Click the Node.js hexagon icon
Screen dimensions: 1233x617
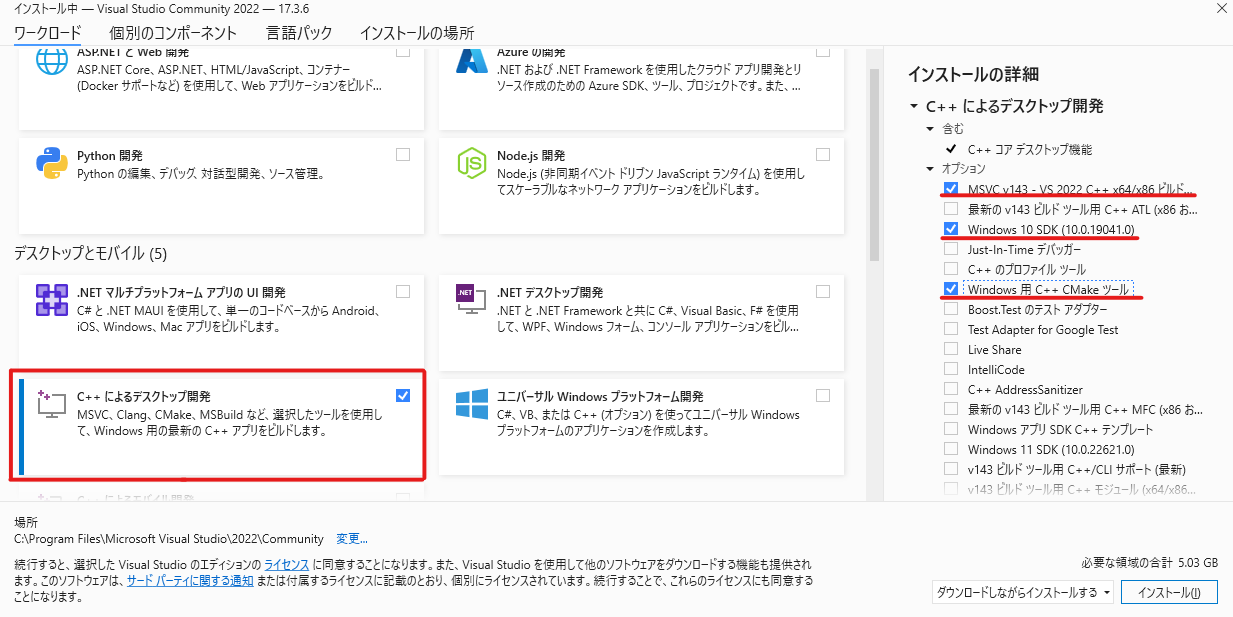[470, 165]
